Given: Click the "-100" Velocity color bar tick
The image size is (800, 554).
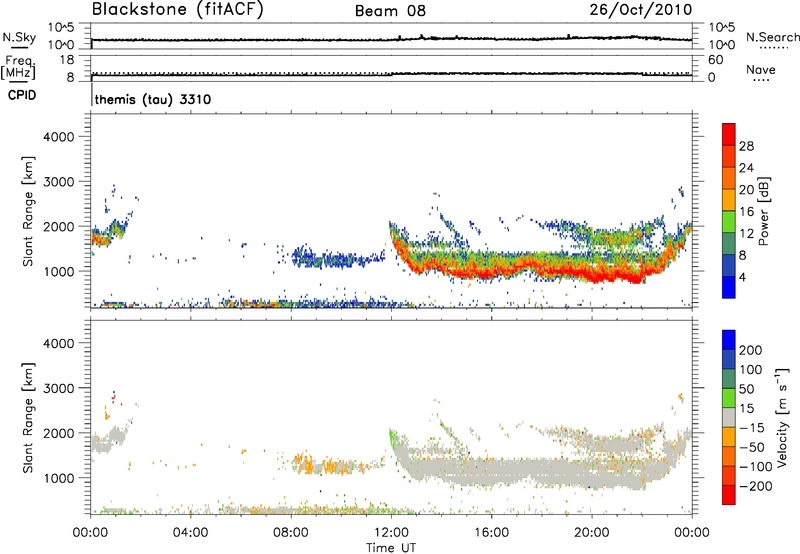Looking at the screenshot, I should (x=756, y=467).
